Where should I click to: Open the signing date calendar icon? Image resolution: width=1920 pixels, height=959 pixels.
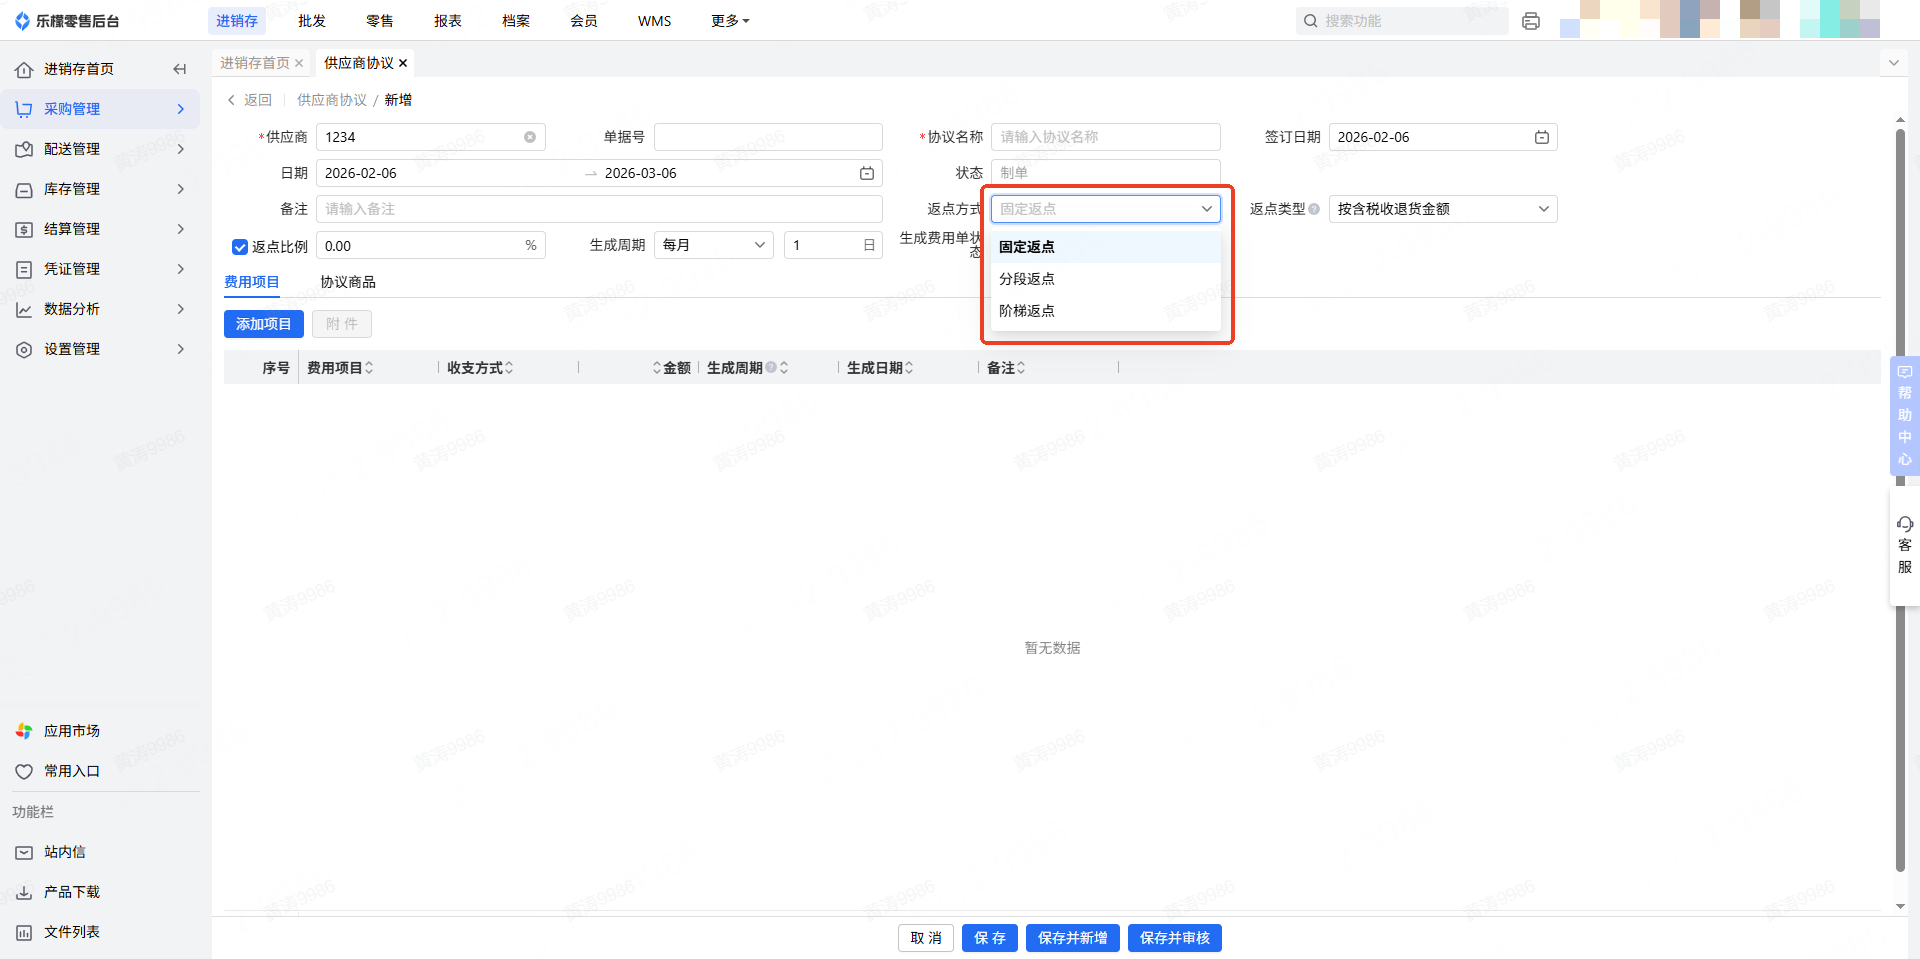click(1542, 137)
